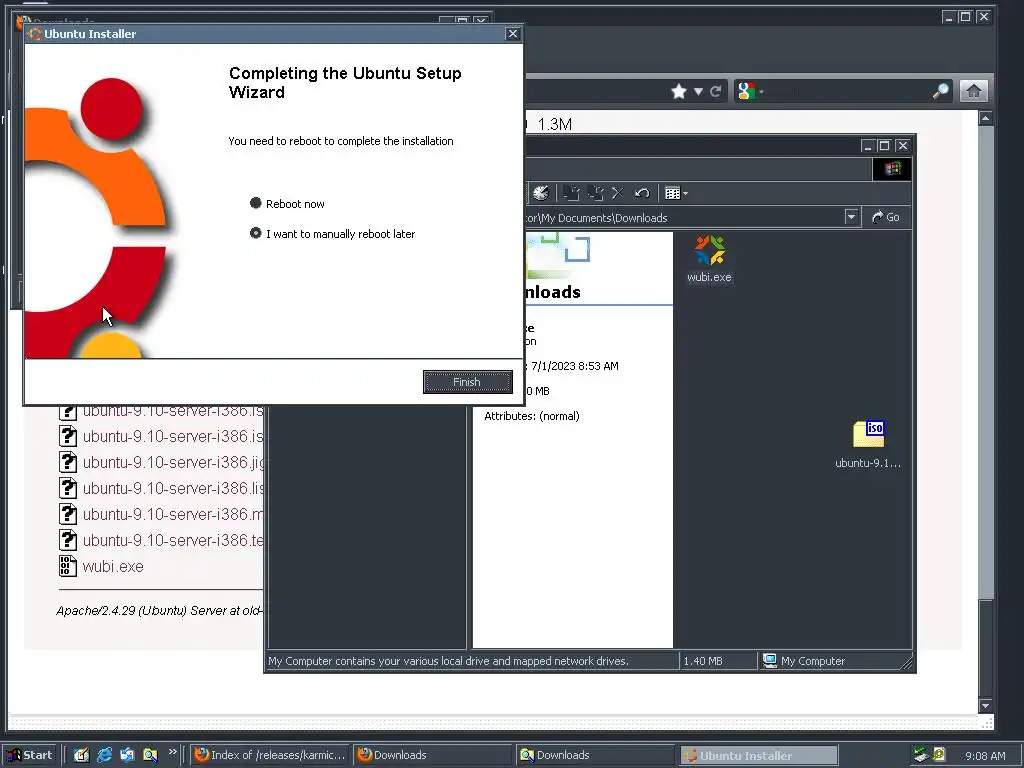Click the Undo icon in Explorer toolbar
1024x768 pixels.
[x=642, y=193]
